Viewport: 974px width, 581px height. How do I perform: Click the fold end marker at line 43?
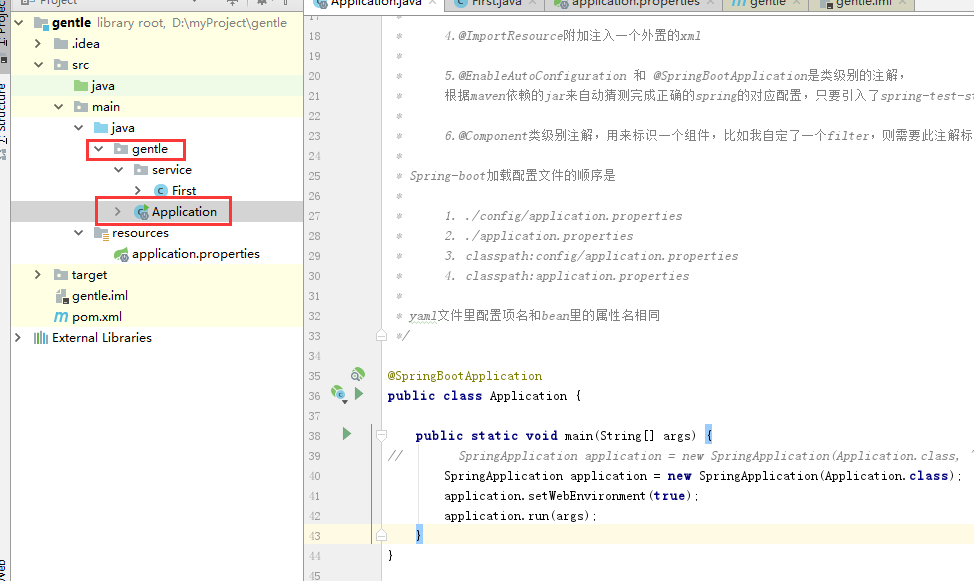coord(381,536)
